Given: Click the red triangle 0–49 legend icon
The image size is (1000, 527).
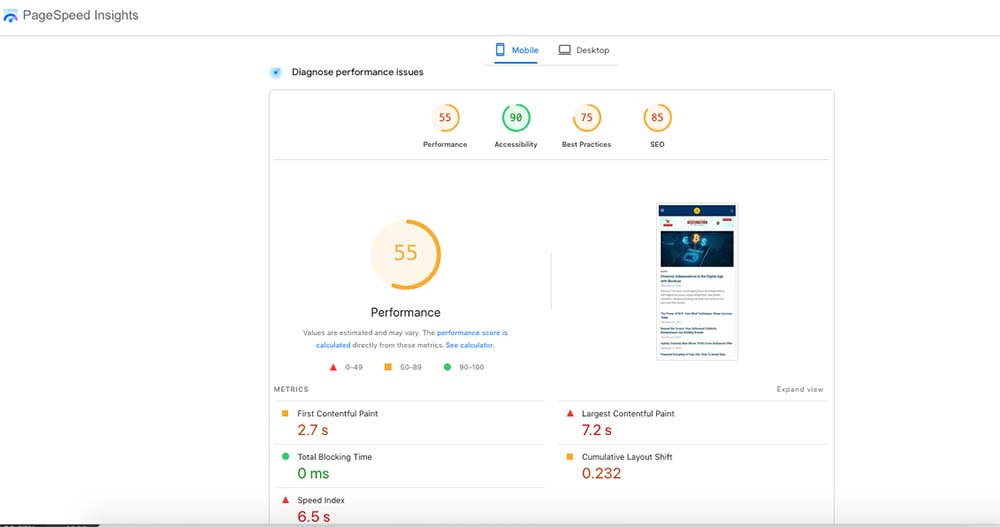Looking at the screenshot, I should [x=332, y=367].
